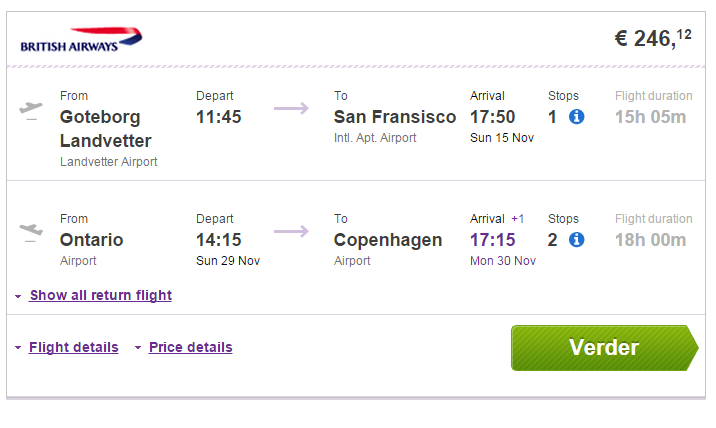Click the outbound route arrow icon
This screenshot has width=716, height=428.
pyautogui.click(x=291, y=108)
